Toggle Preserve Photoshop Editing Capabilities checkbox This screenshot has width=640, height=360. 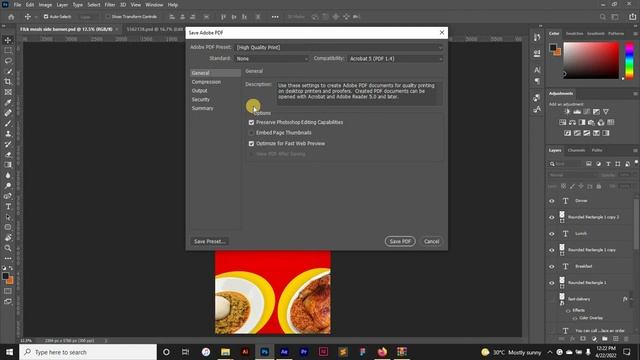[251, 122]
